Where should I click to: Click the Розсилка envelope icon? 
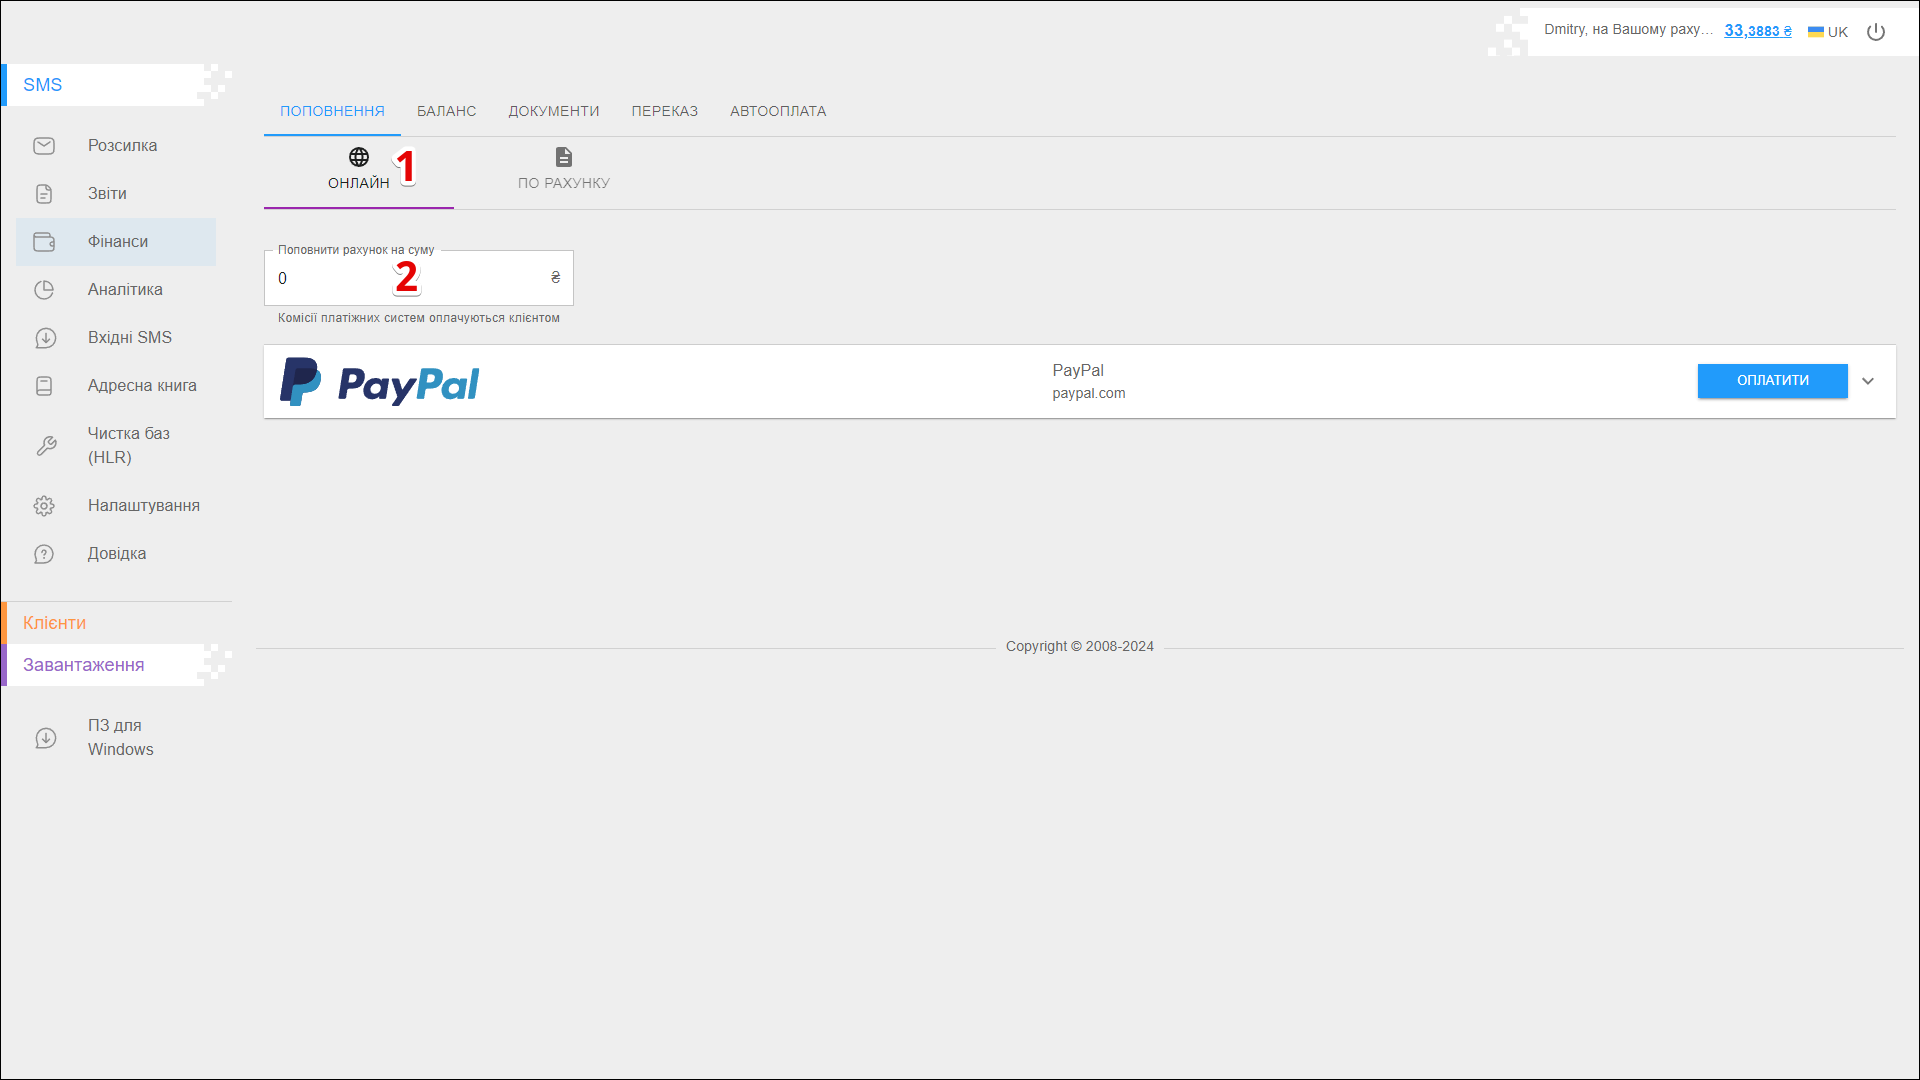44,146
